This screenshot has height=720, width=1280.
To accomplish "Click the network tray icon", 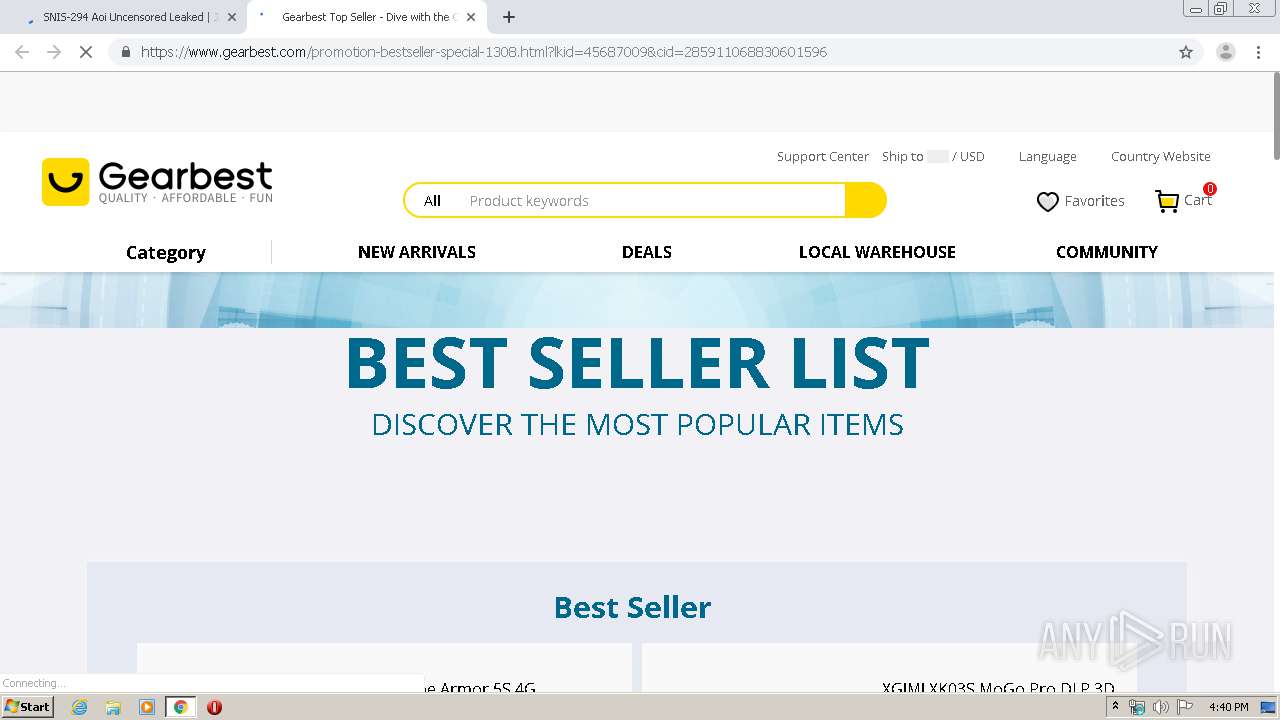I will [x=1137, y=707].
